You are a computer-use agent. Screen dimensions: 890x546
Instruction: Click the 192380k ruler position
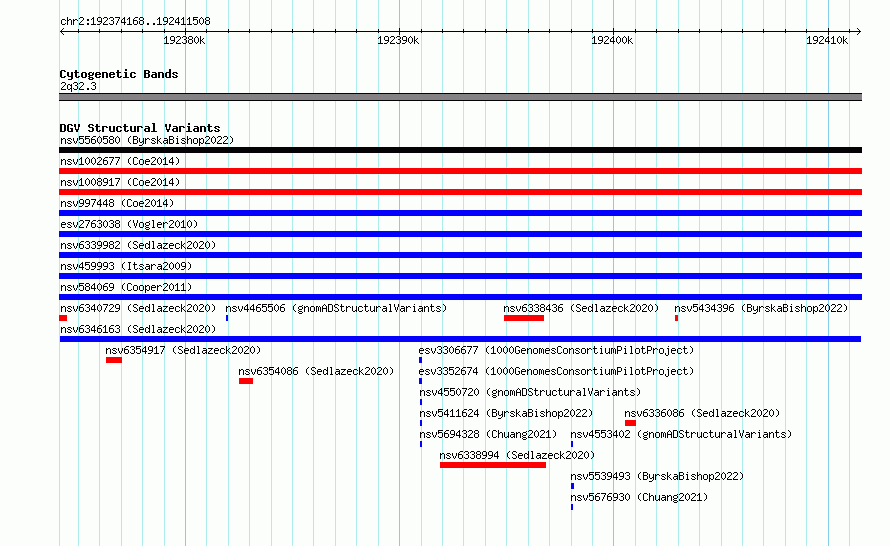click(184, 40)
